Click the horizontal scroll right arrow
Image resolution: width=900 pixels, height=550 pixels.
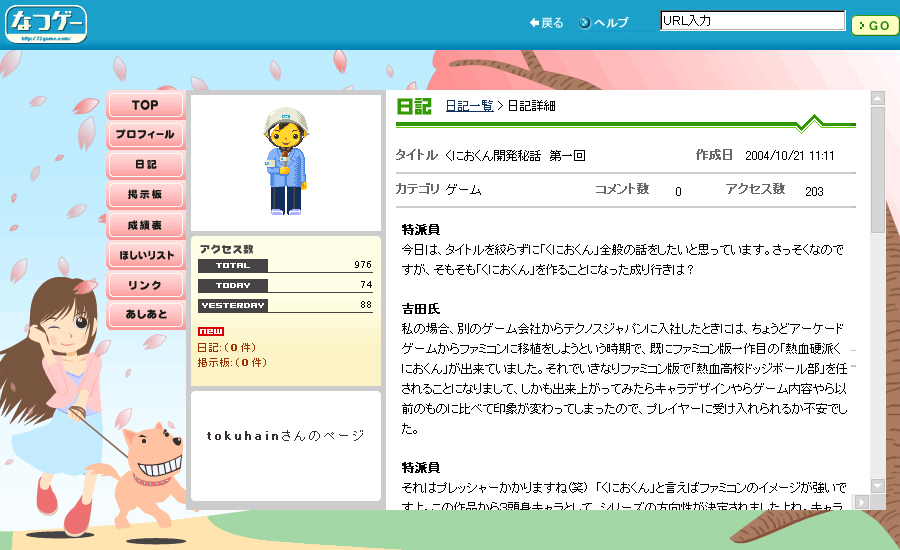tap(862, 500)
